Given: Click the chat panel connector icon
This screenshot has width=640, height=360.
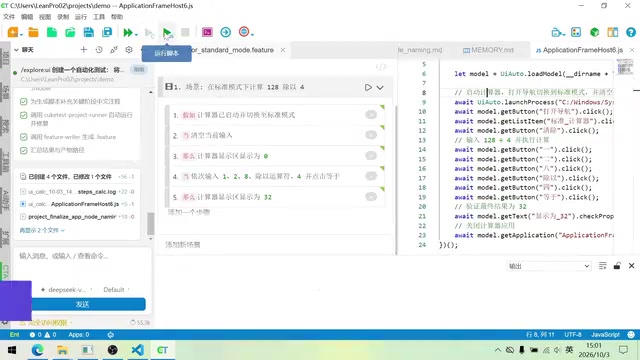Looking at the screenshot, I should (x=114, y=49).
